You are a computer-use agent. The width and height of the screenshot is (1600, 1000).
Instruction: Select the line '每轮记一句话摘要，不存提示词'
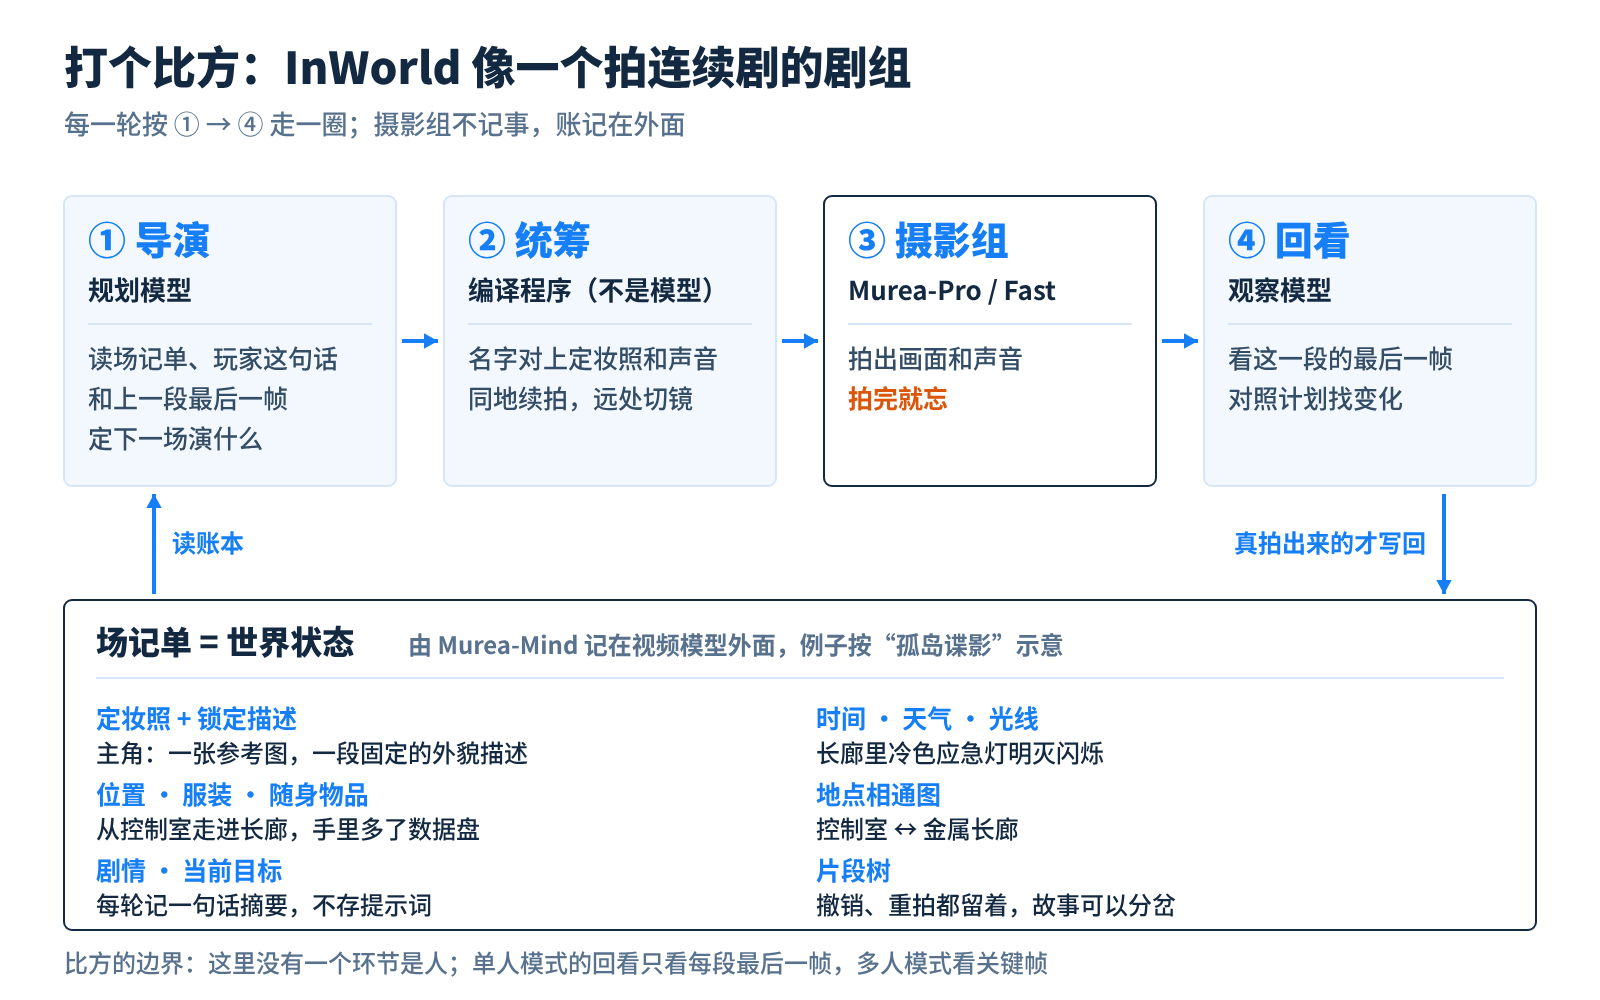coord(264,905)
